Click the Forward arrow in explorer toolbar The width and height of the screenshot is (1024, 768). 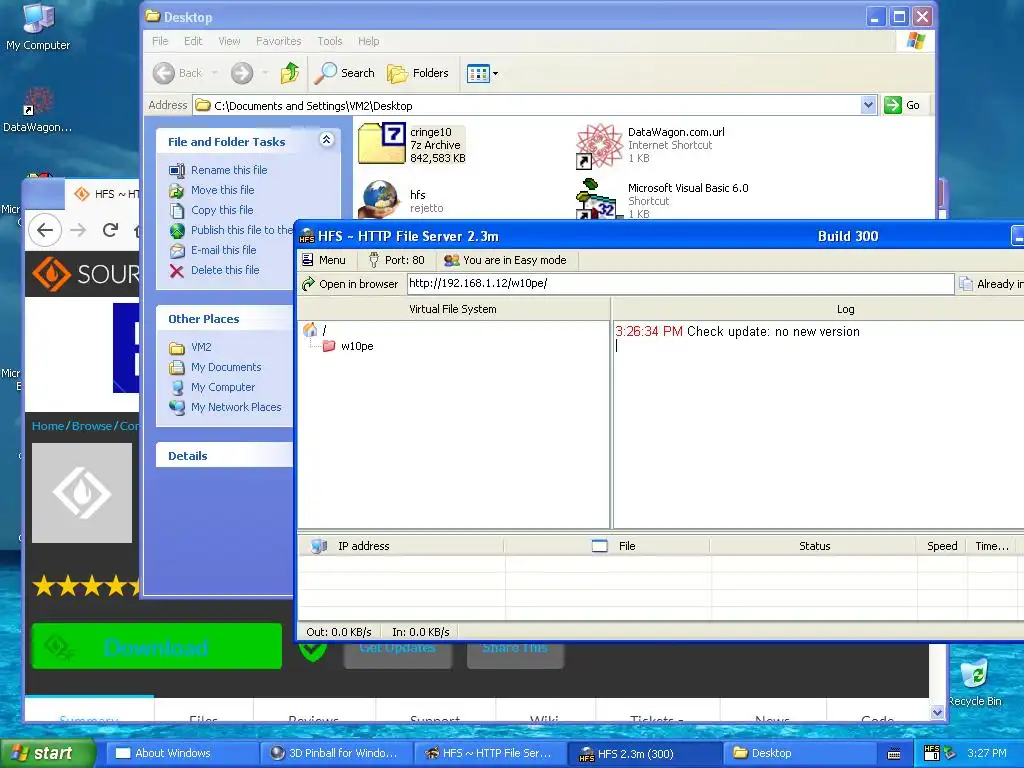click(242, 73)
